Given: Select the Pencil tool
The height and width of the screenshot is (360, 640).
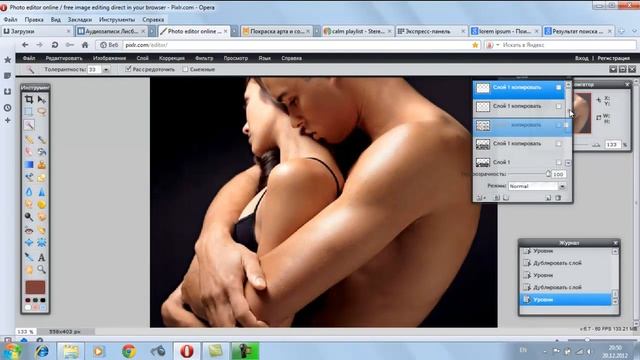Looking at the screenshot, I should [29, 140].
